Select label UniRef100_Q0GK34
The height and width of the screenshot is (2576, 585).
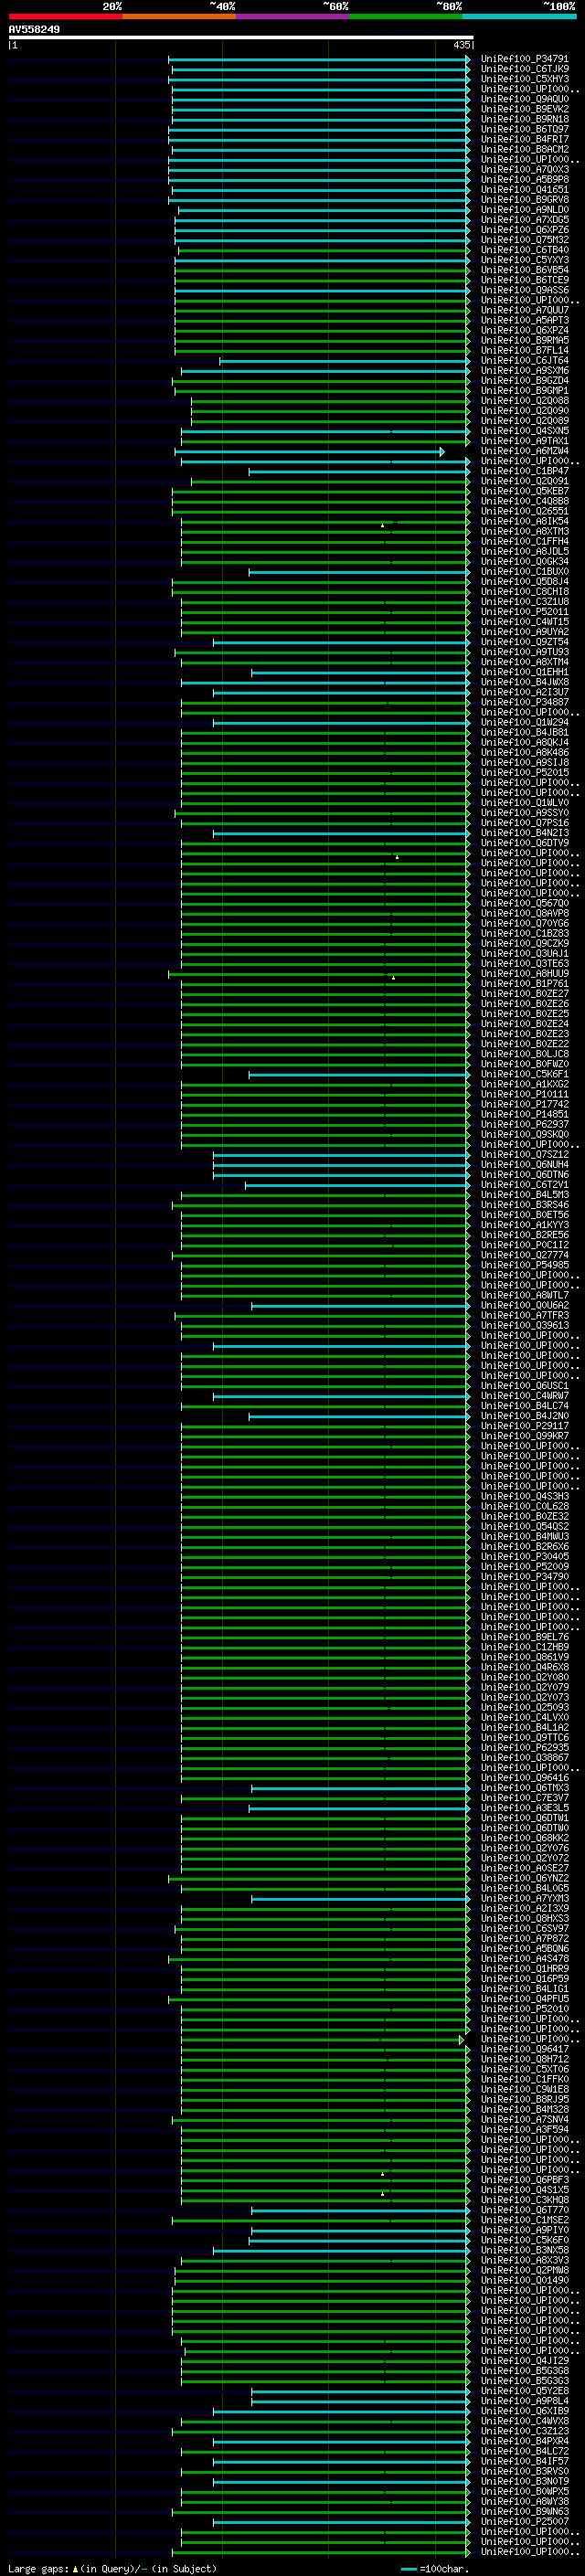click(524, 561)
